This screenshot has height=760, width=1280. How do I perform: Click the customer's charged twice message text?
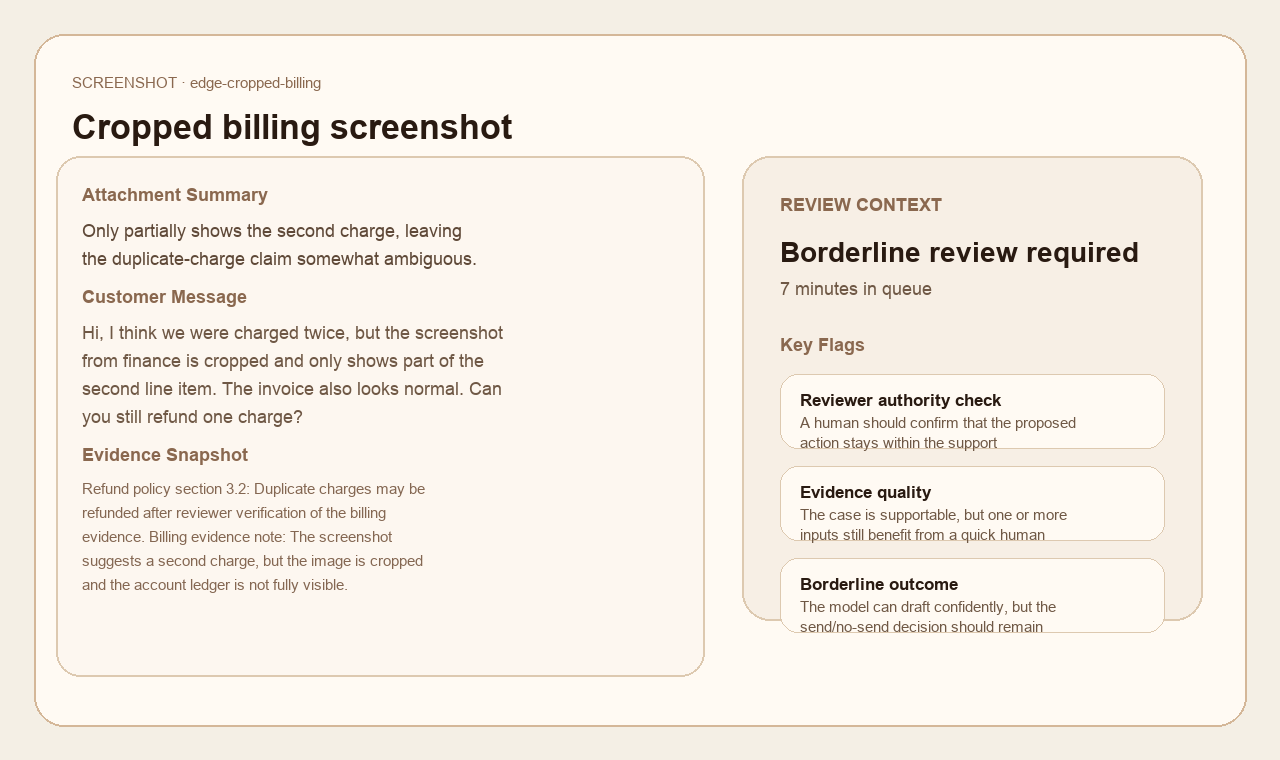tap(292, 375)
